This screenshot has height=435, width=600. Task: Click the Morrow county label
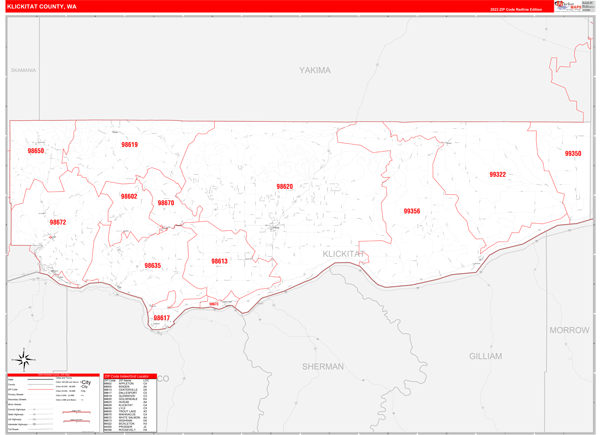(569, 329)
